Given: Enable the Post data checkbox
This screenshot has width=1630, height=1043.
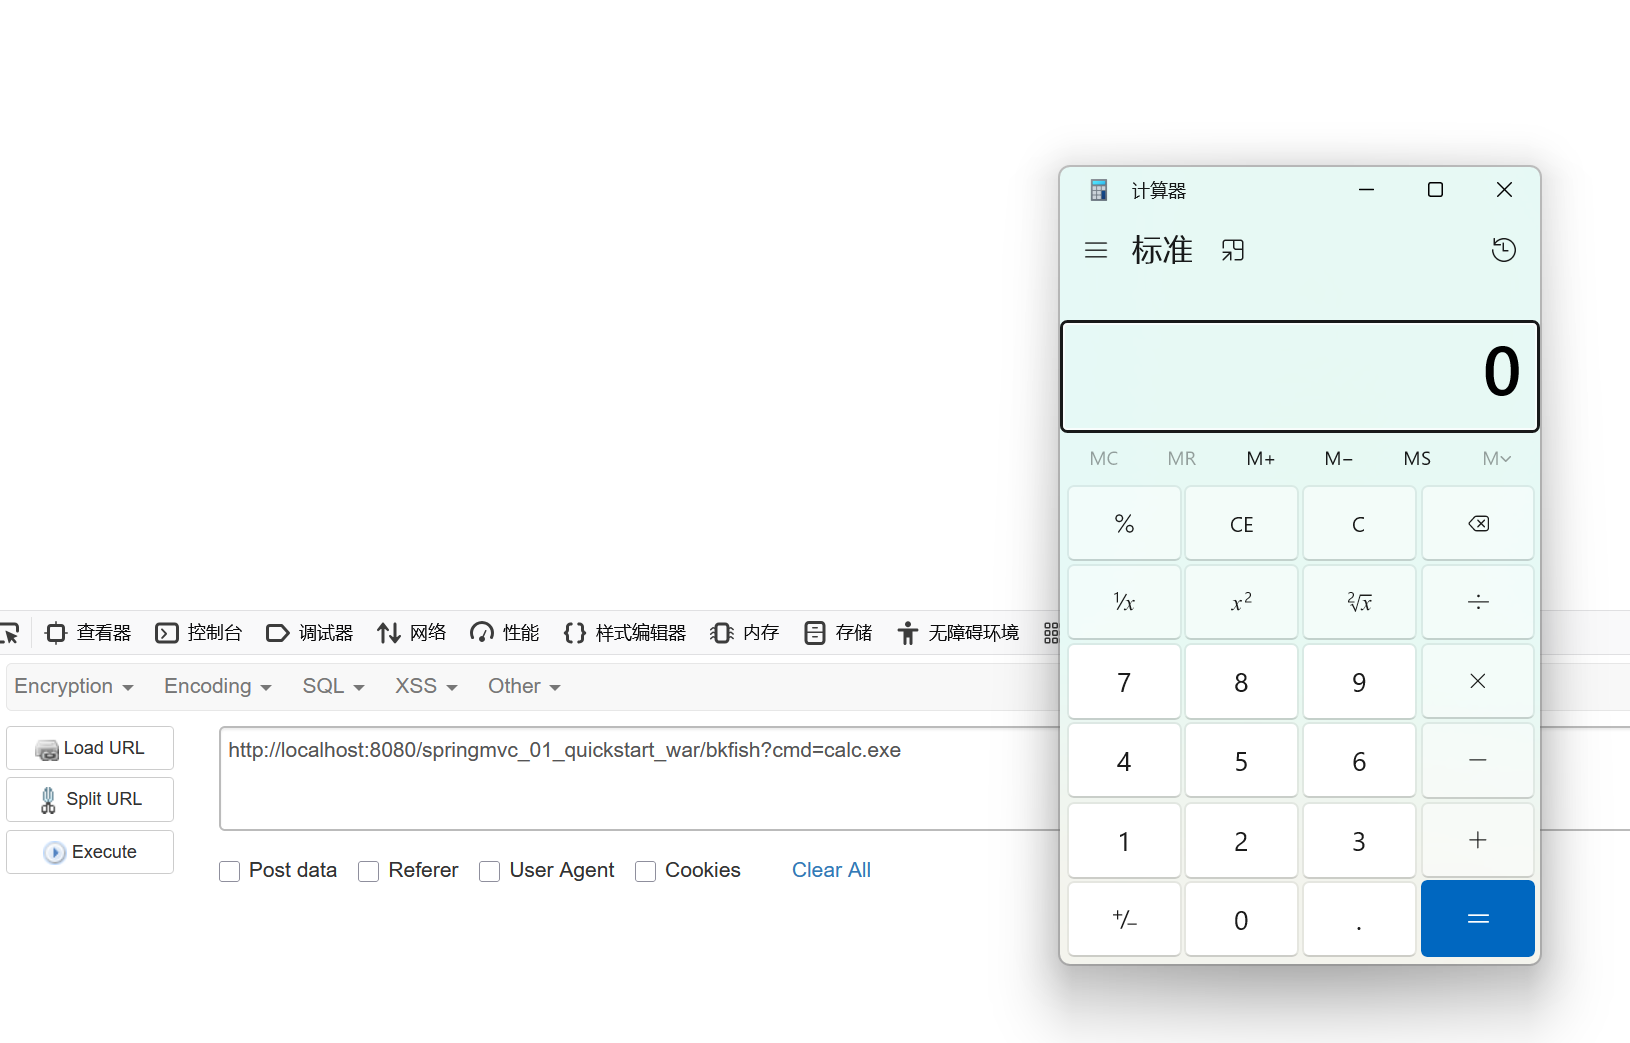Looking at the screenshot, I should [x=230, y=871].
